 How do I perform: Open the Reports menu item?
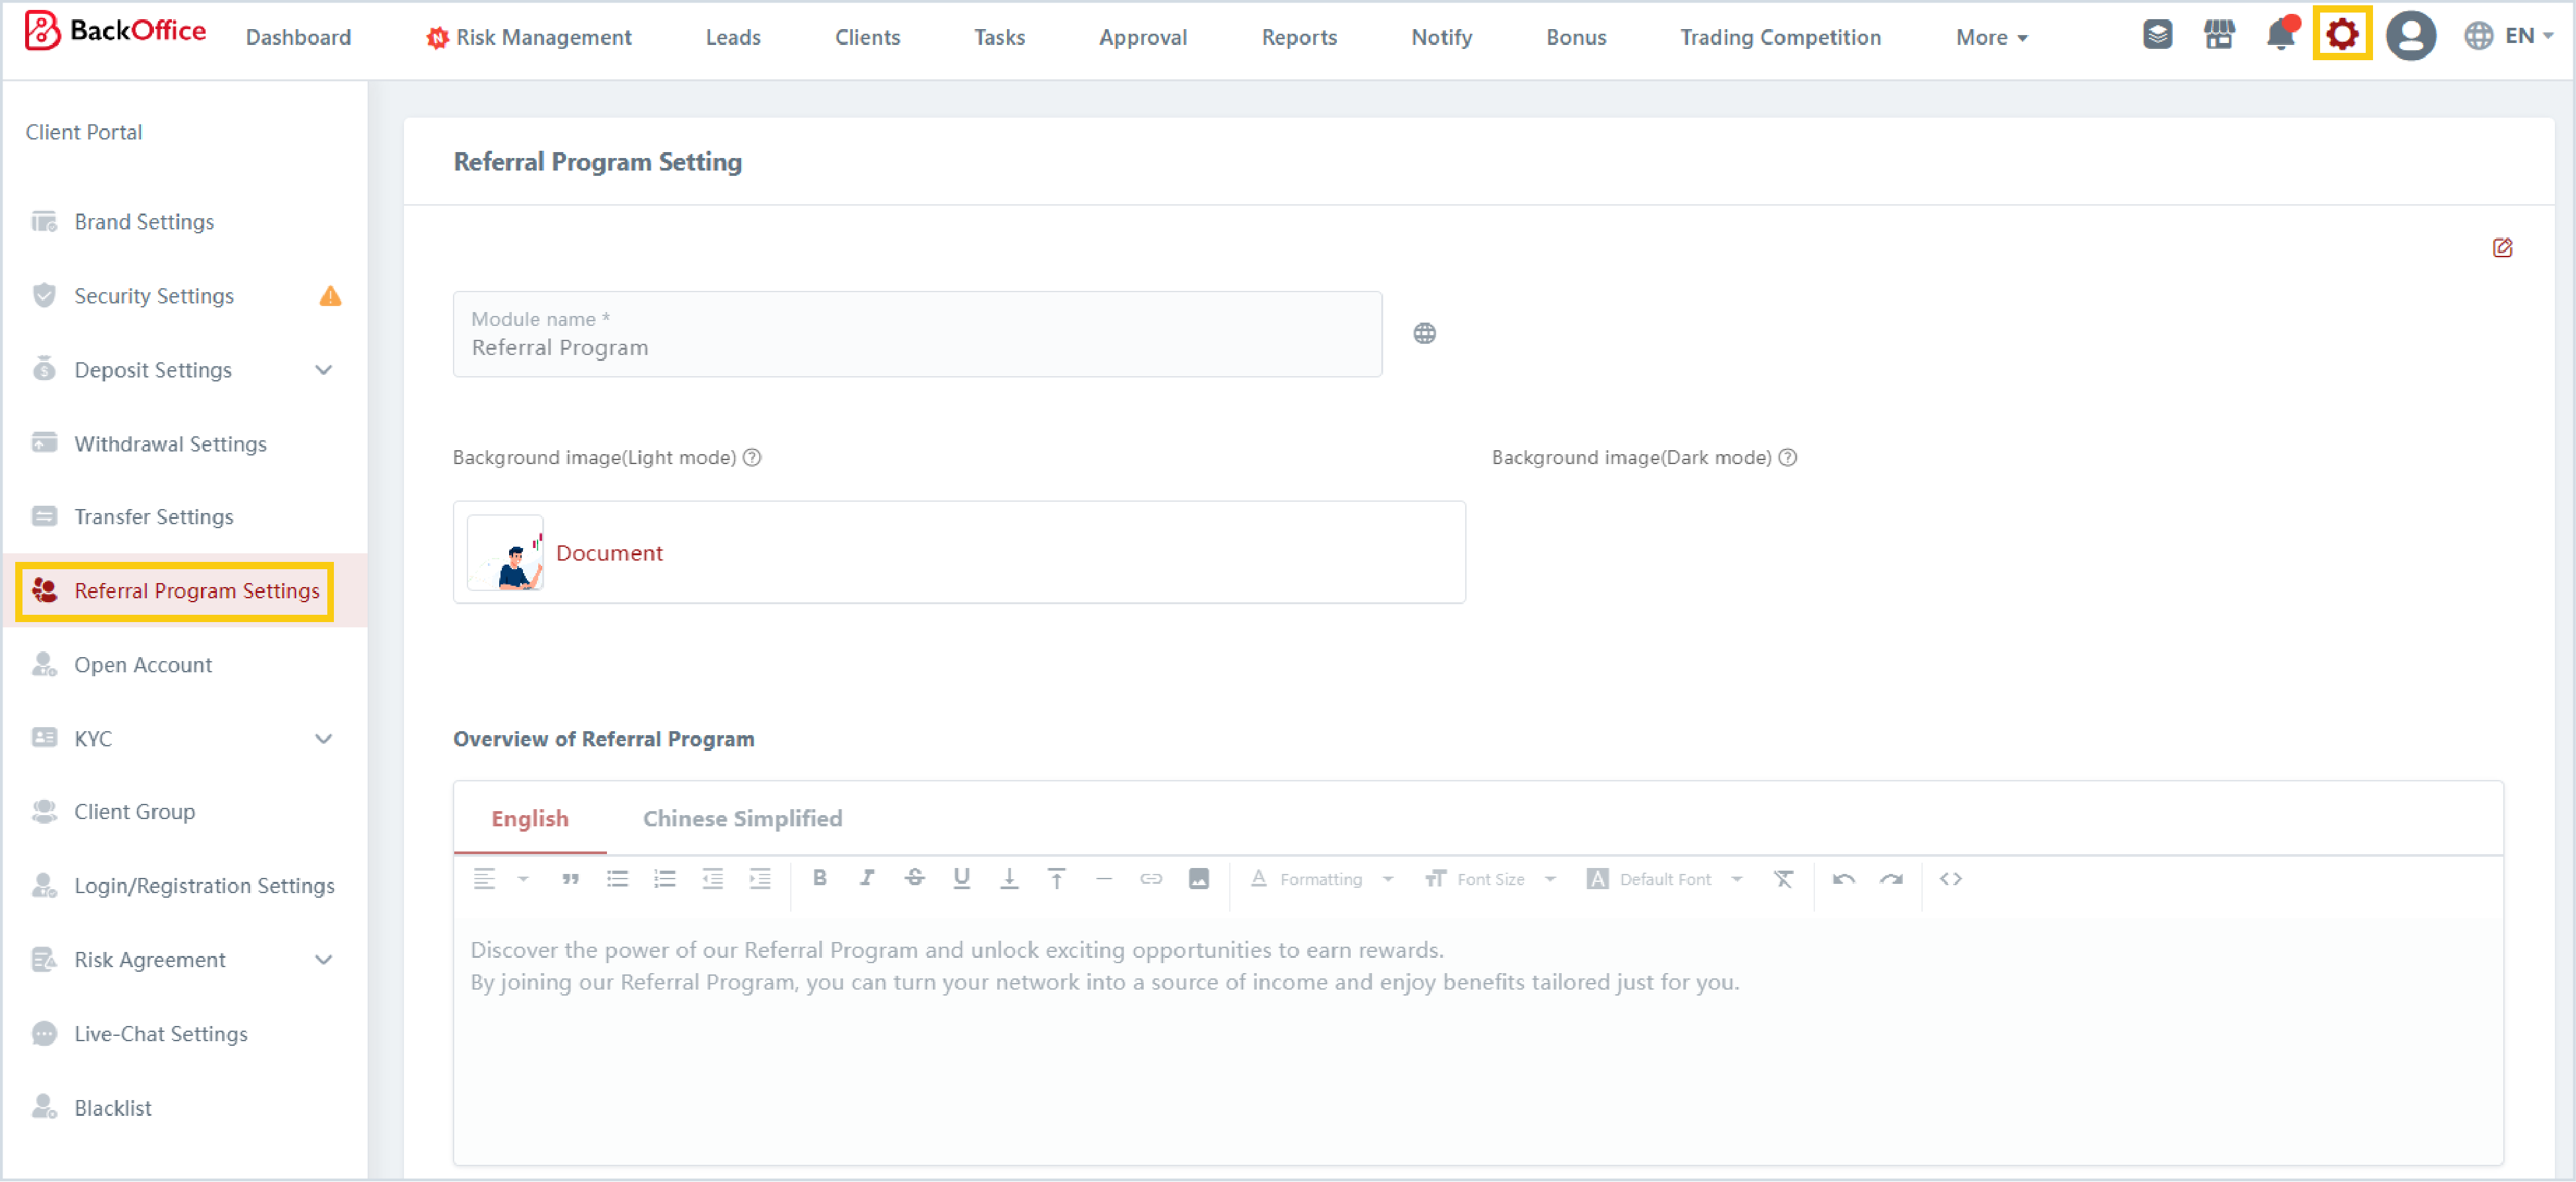click(x=1298, y=37)
